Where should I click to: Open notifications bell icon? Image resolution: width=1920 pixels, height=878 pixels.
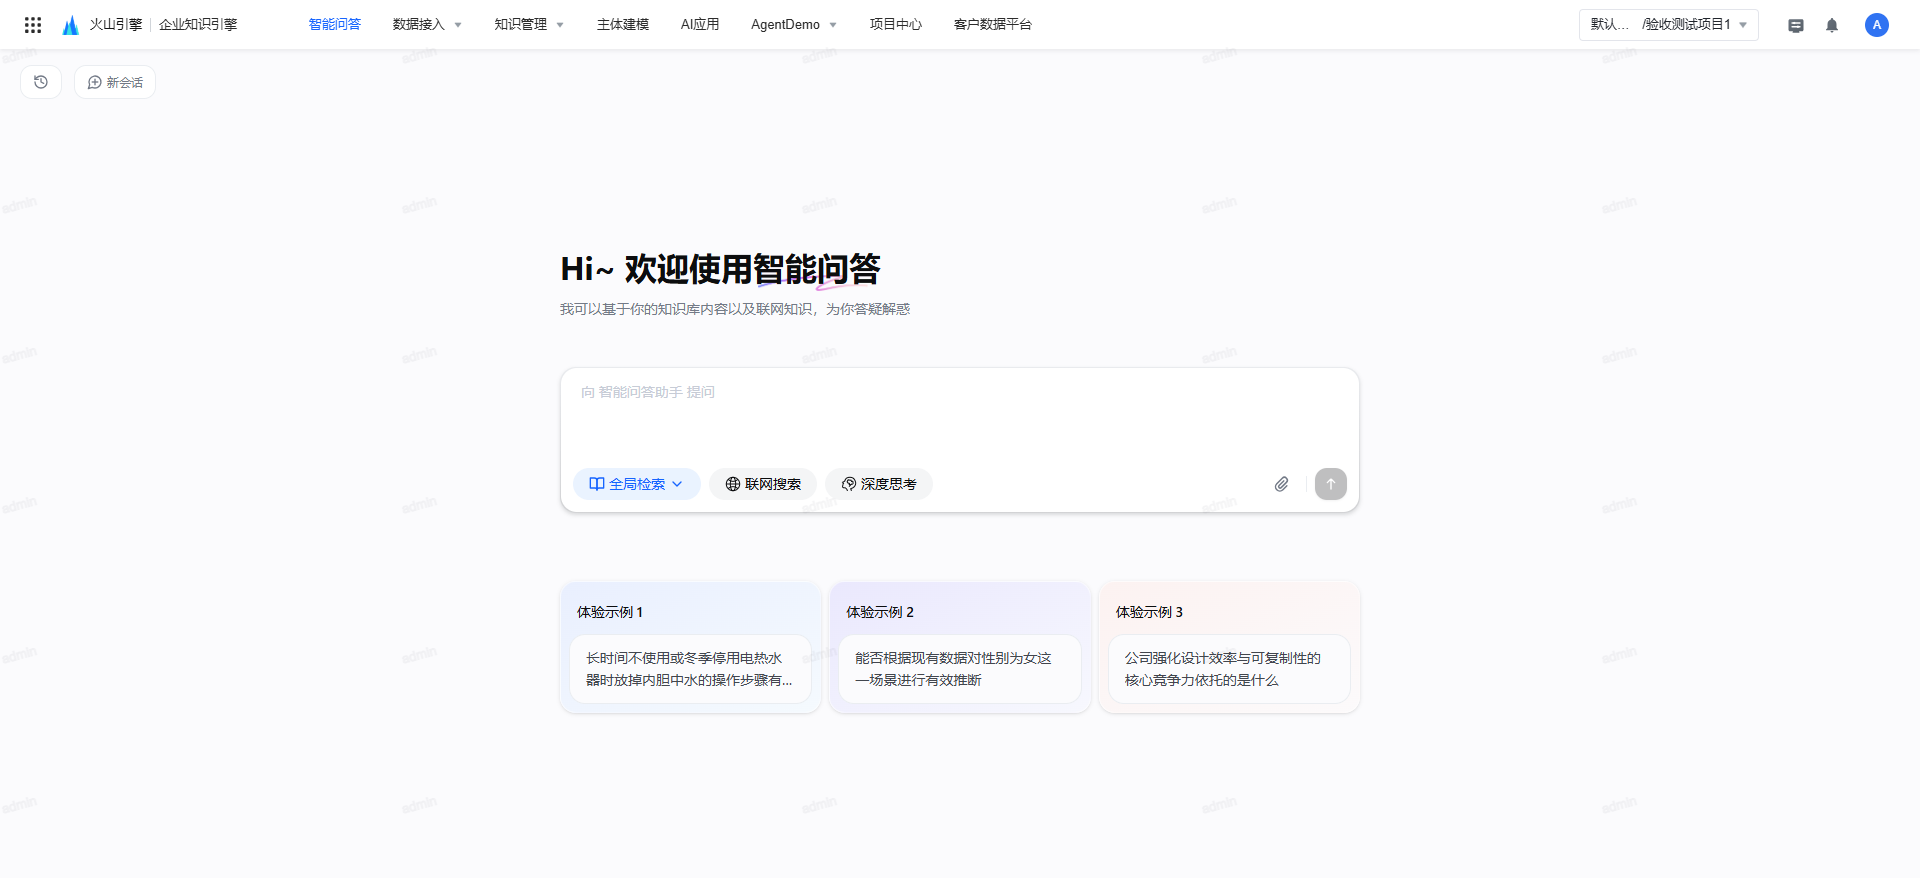pos(1832,25)
